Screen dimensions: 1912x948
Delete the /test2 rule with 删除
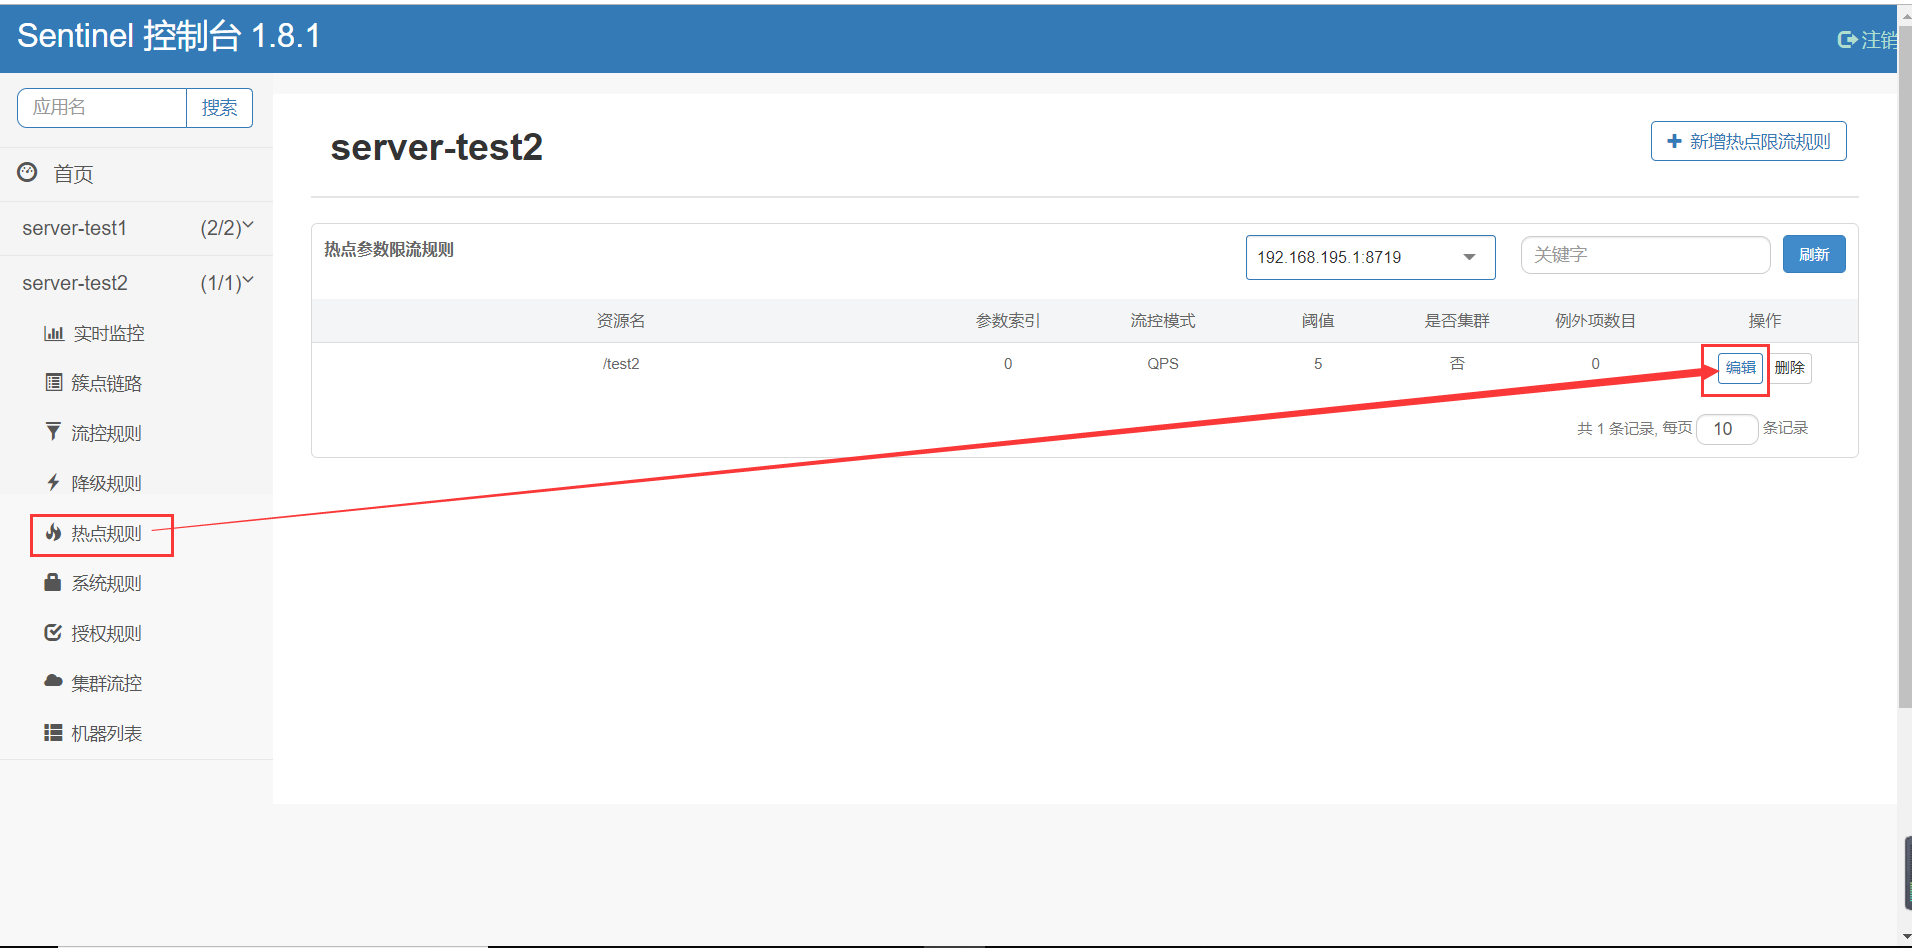point(1789,368)
